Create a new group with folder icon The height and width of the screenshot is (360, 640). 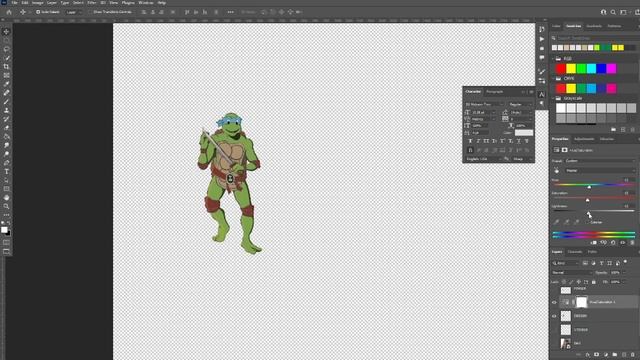coord(615,355)
